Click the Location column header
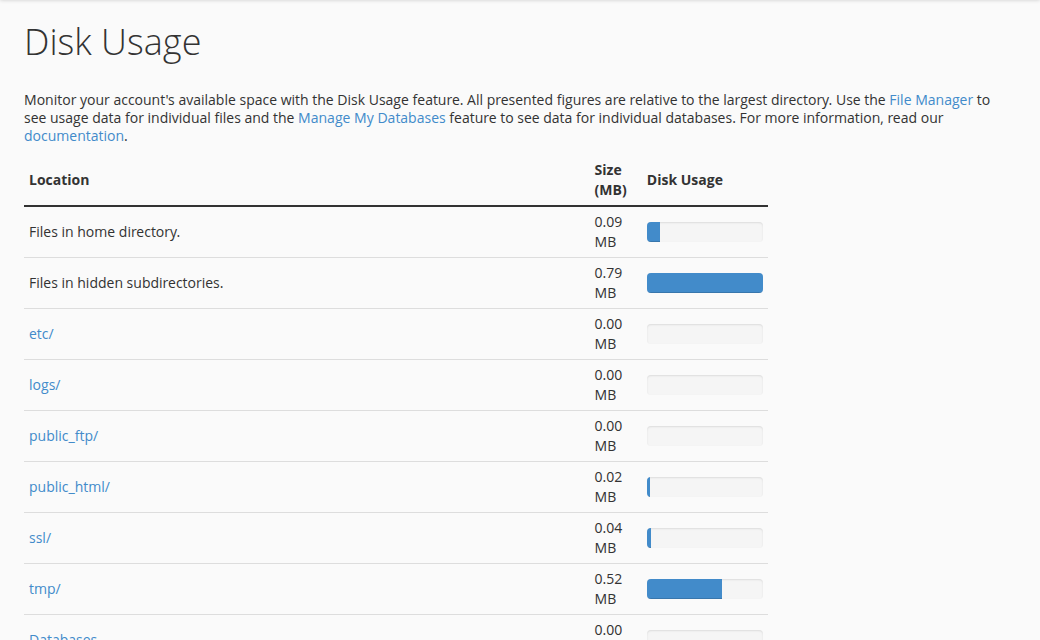The height and width of the screenshot is (640, 1040). [59, 180]
